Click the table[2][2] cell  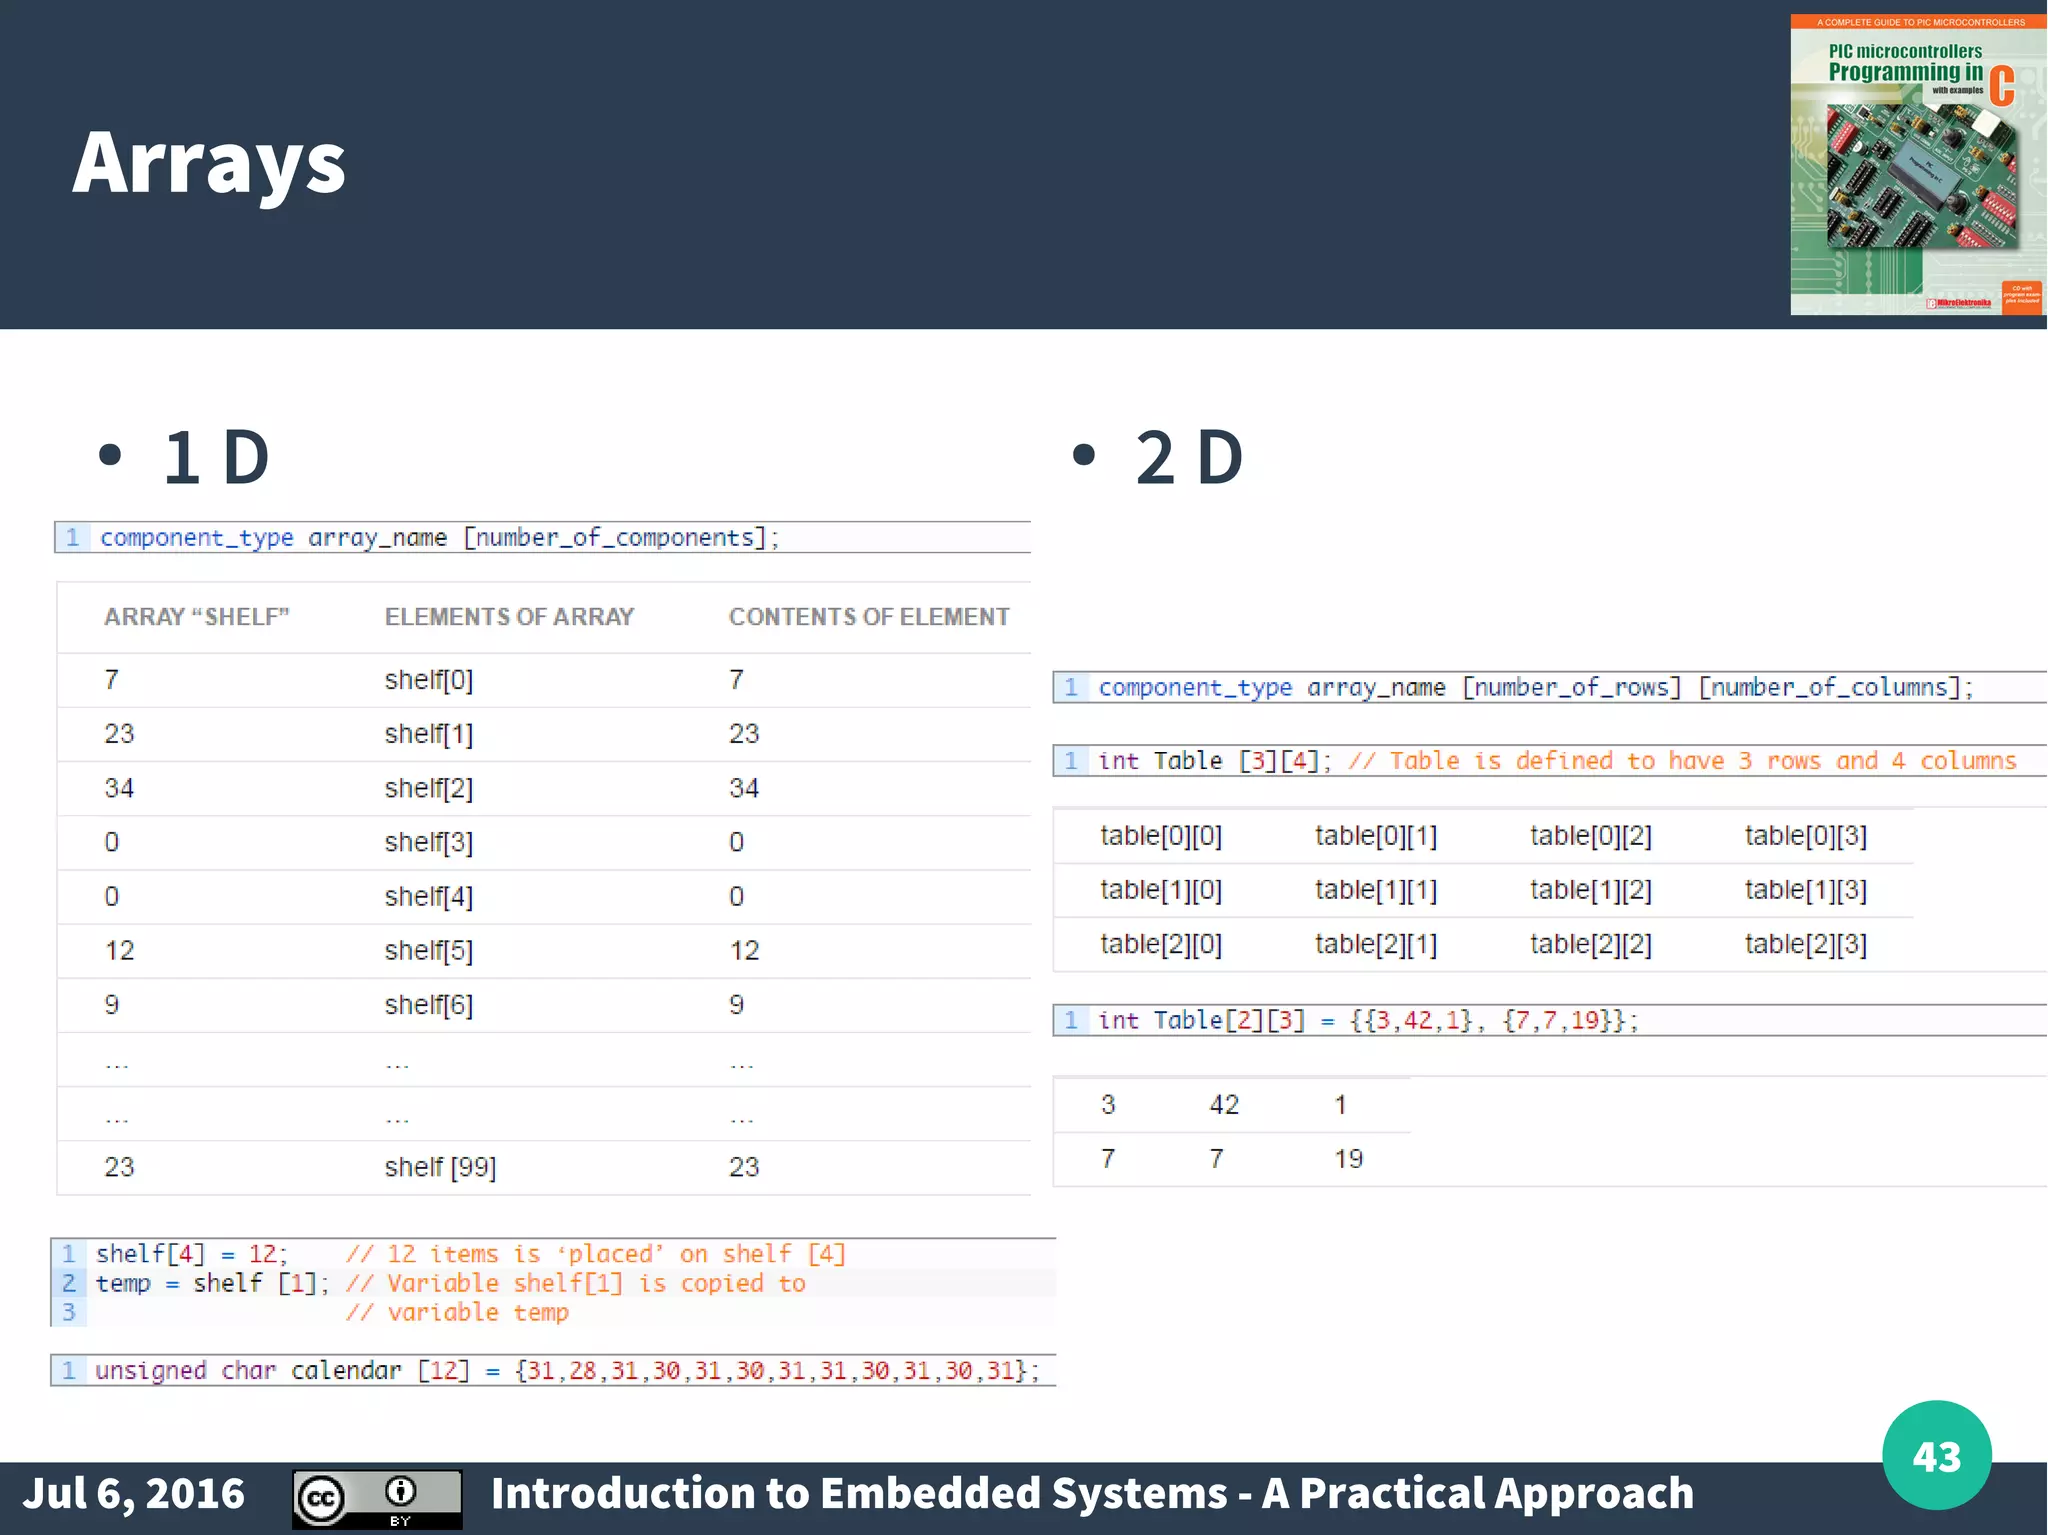pyautogui.click(x=1591, y=944)
